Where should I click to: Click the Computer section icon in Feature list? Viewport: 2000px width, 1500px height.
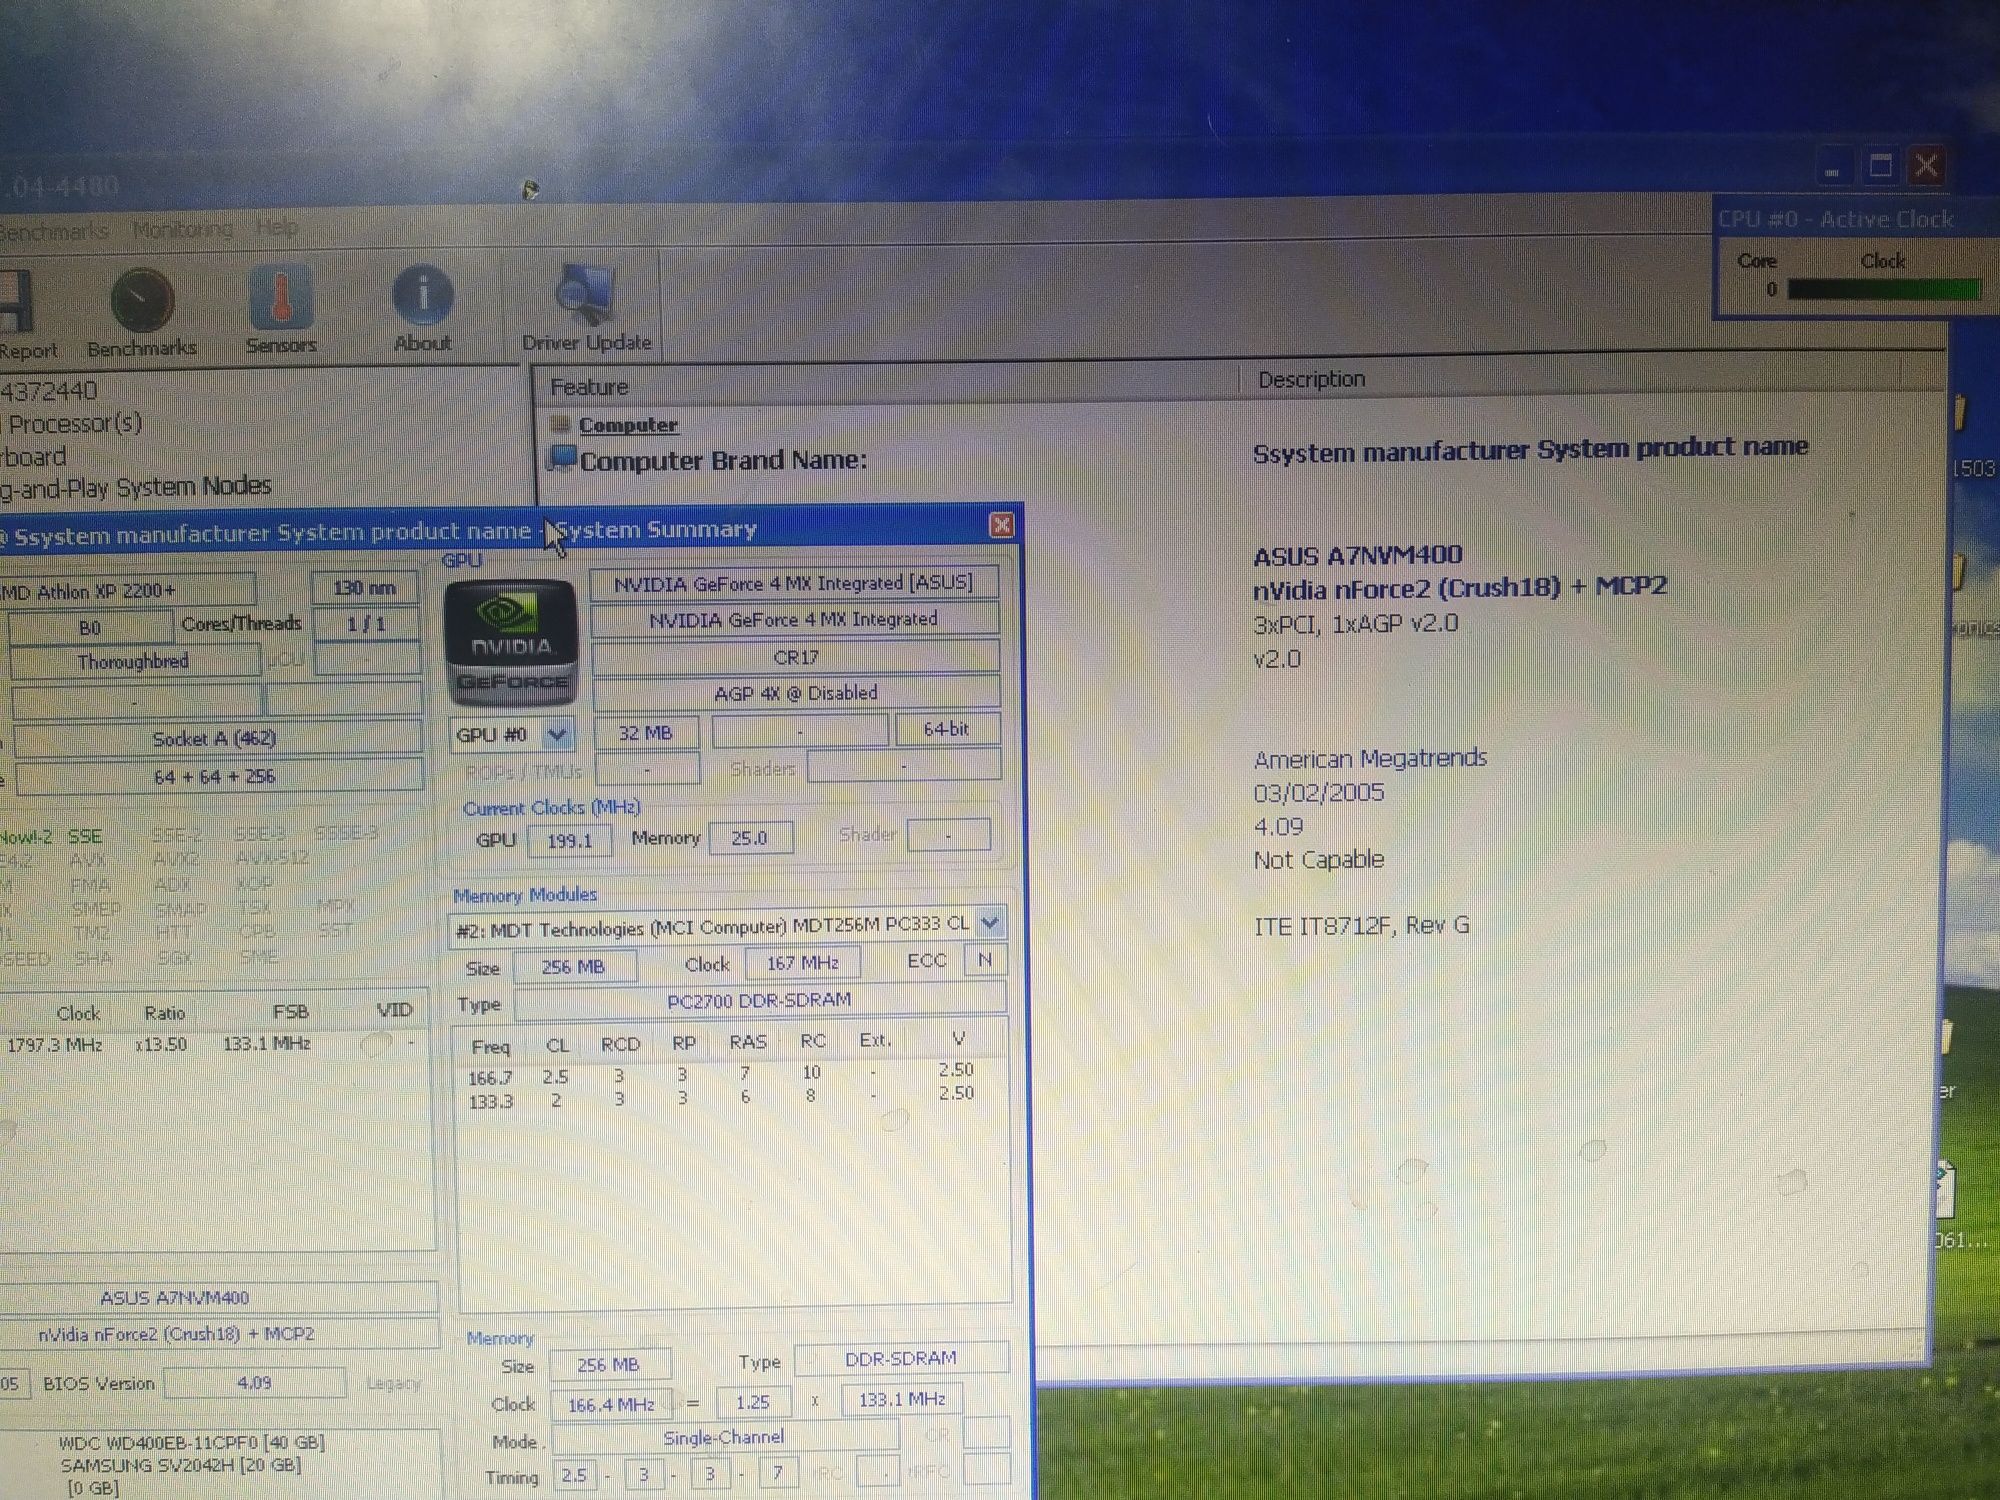pyautogui.click(x=560, y=424)
